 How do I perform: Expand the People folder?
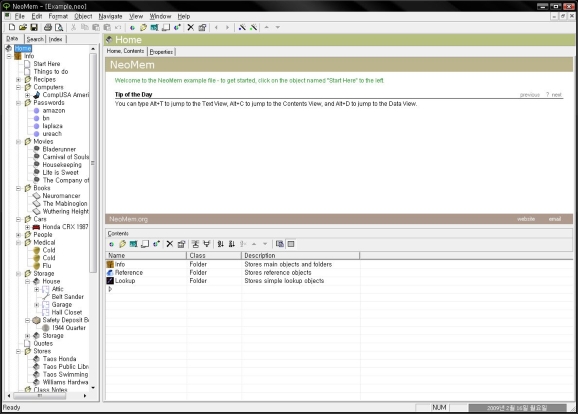point(18,234)
